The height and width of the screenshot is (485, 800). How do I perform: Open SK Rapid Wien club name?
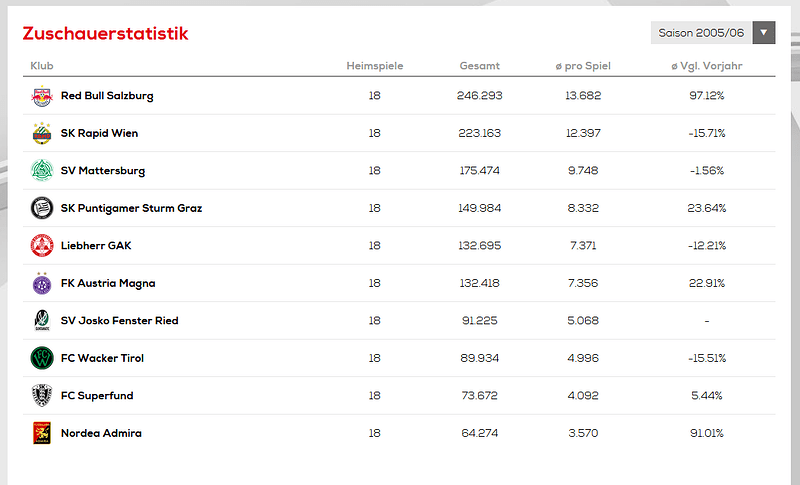tap(99, 133)
